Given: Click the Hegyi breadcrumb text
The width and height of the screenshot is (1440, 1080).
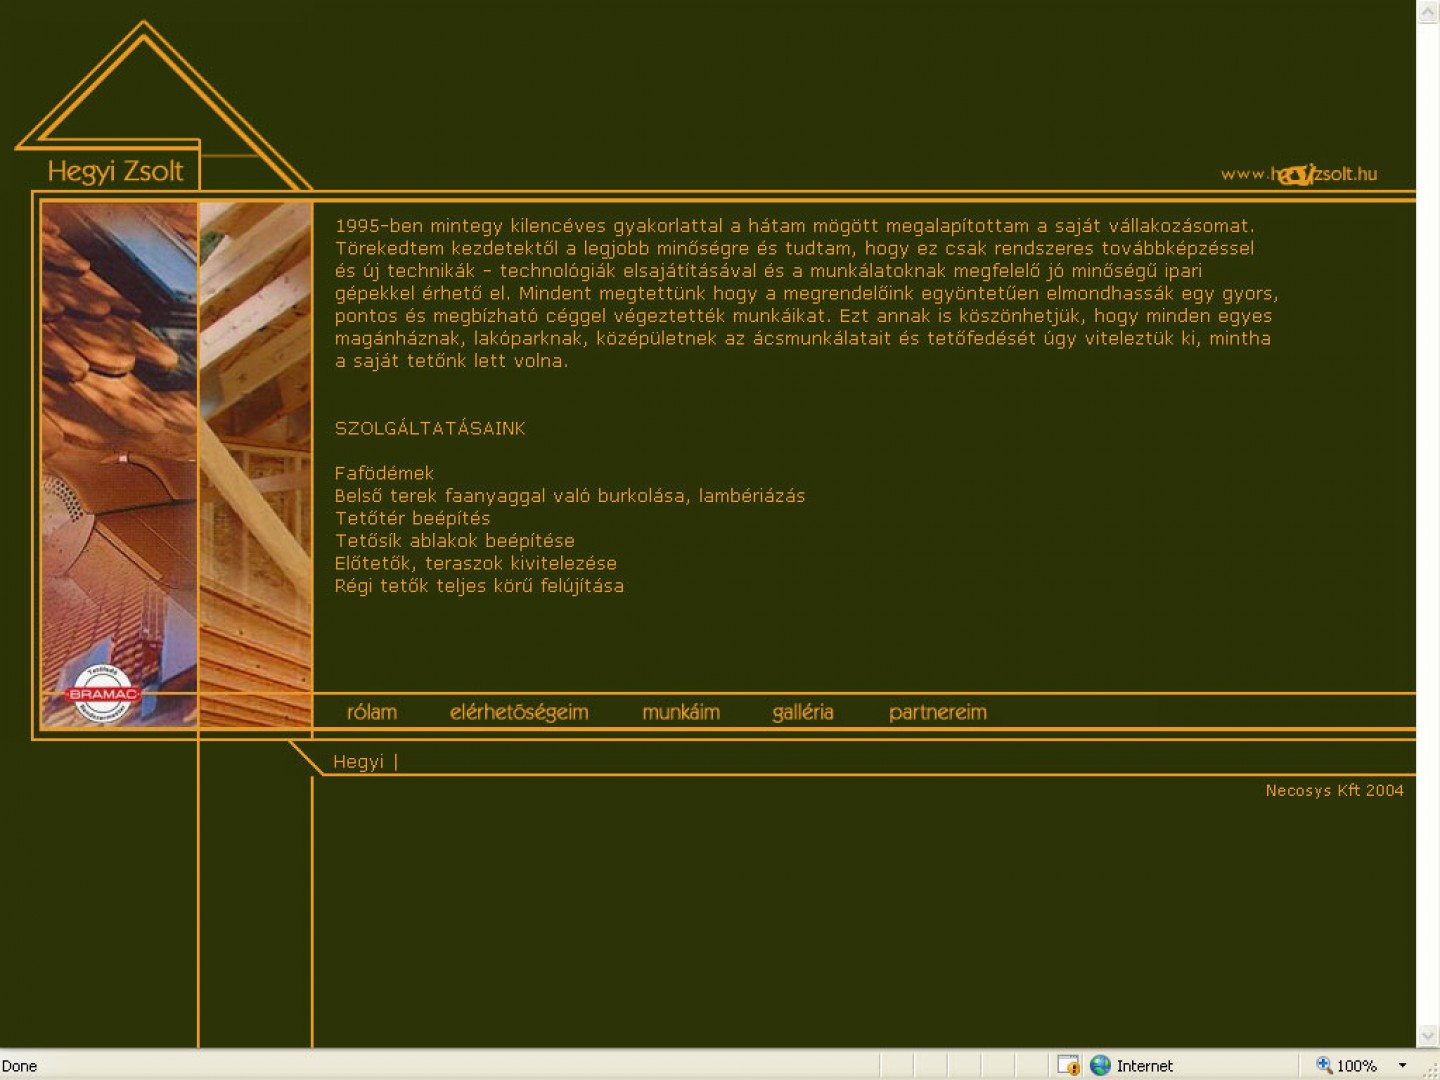Looking at the screenshot, I should pos(358,762).
